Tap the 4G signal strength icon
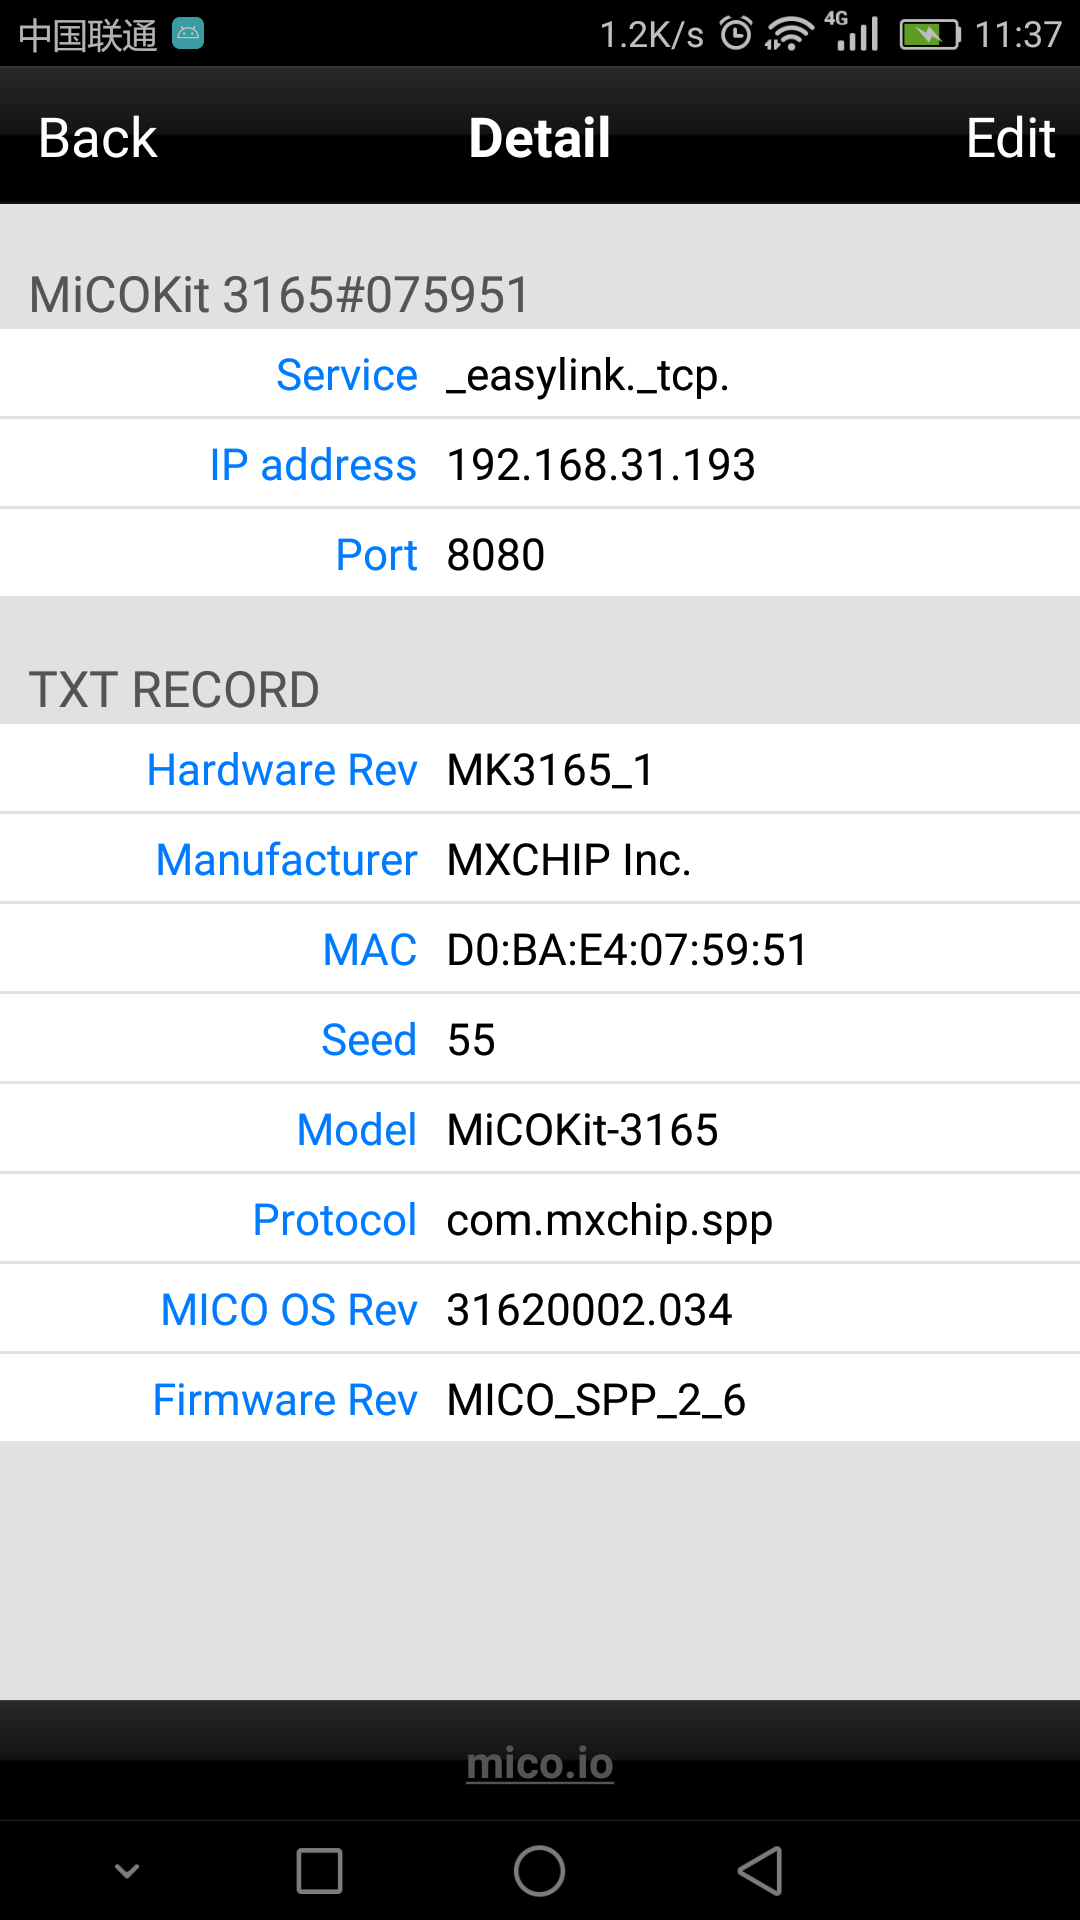 [x=855, y=32]
